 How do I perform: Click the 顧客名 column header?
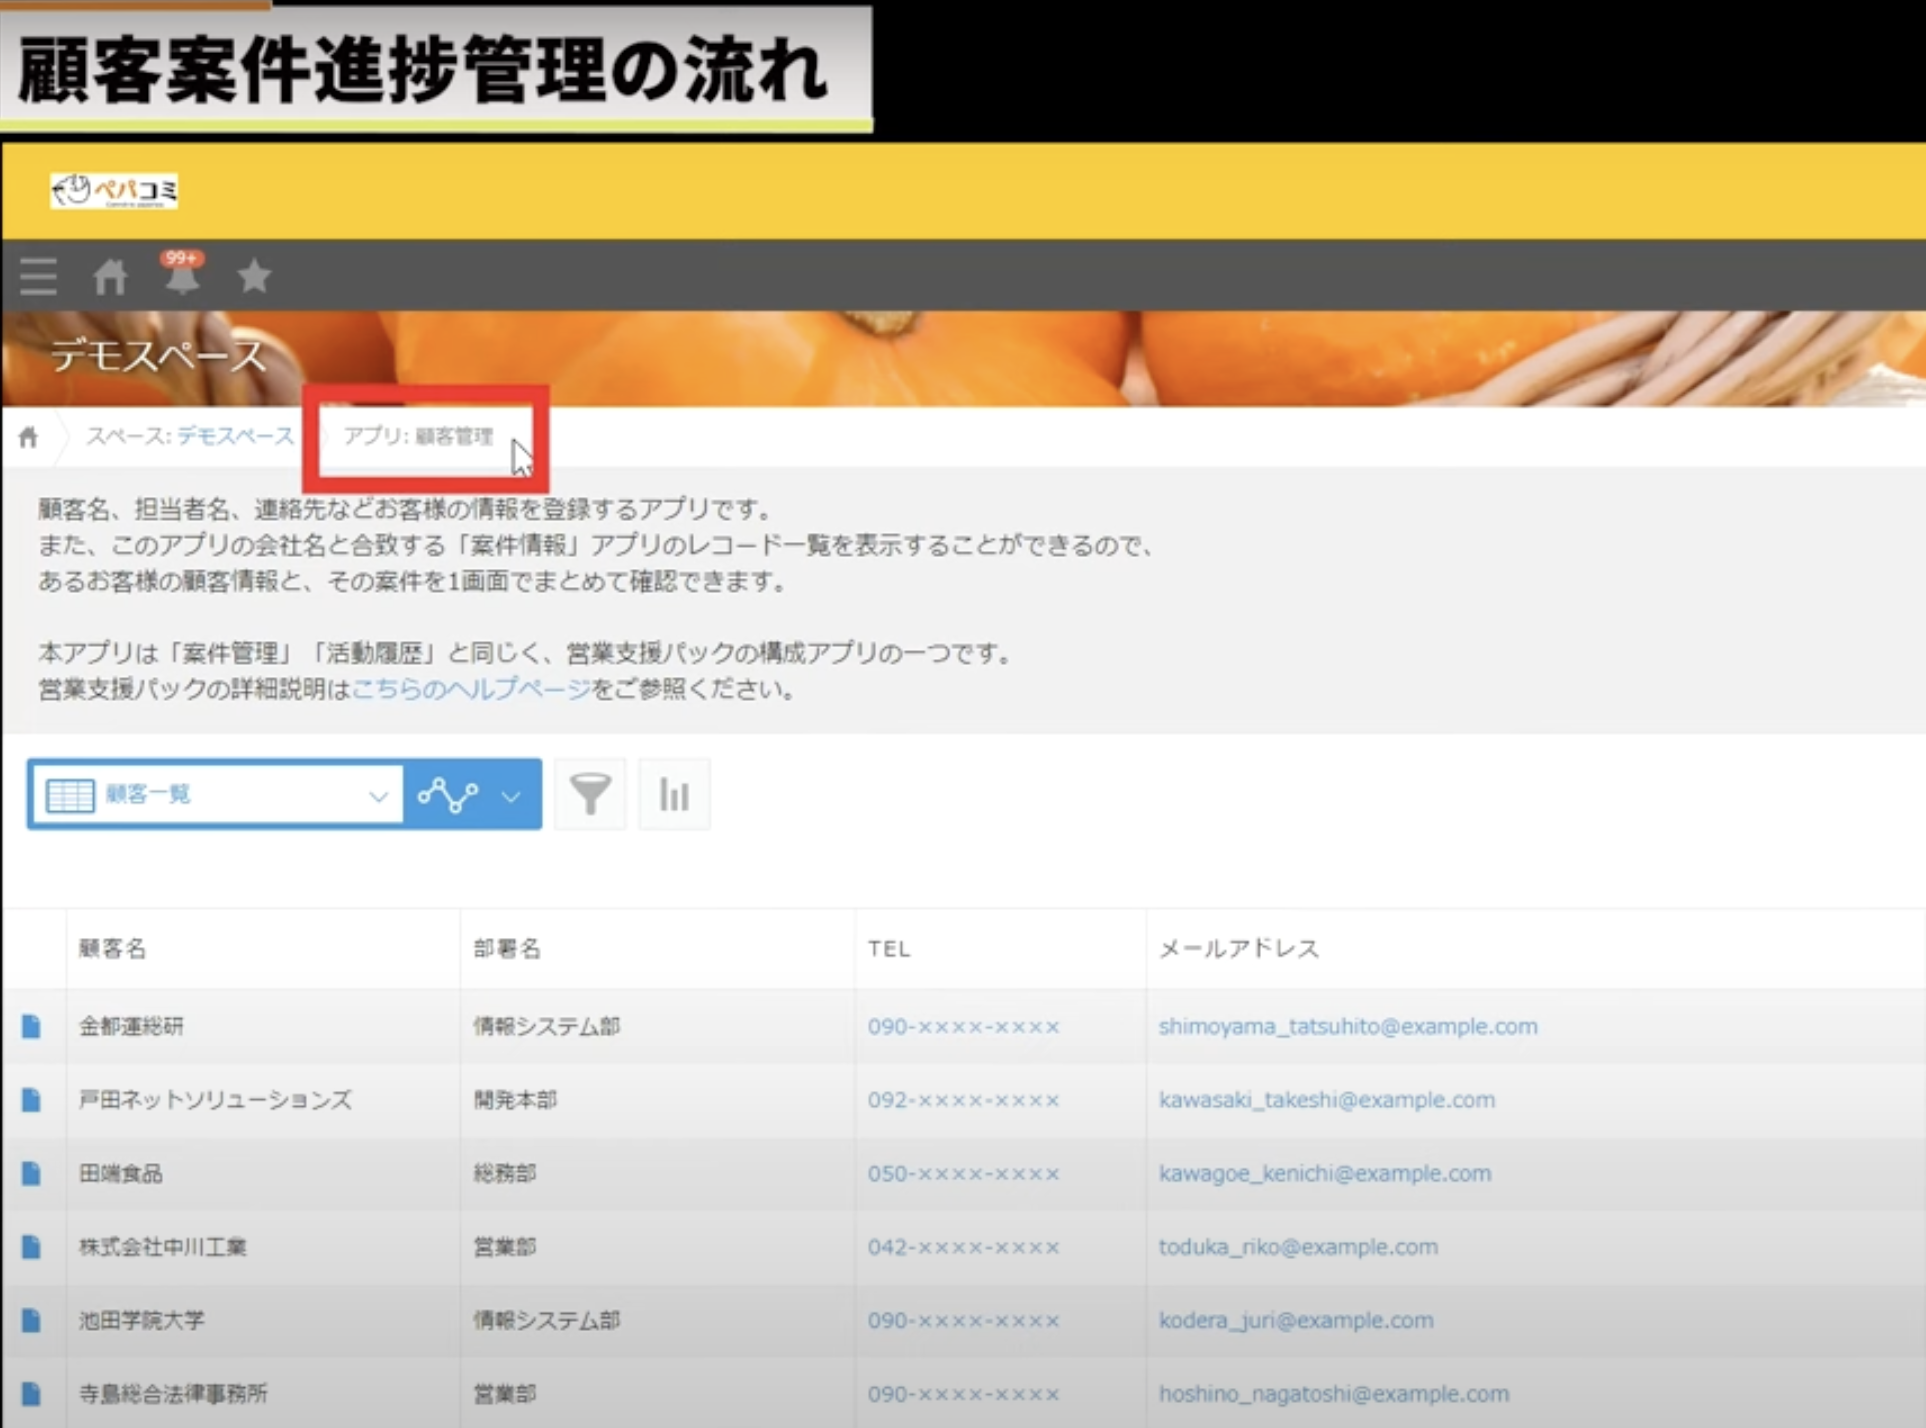tap(113, 948)
